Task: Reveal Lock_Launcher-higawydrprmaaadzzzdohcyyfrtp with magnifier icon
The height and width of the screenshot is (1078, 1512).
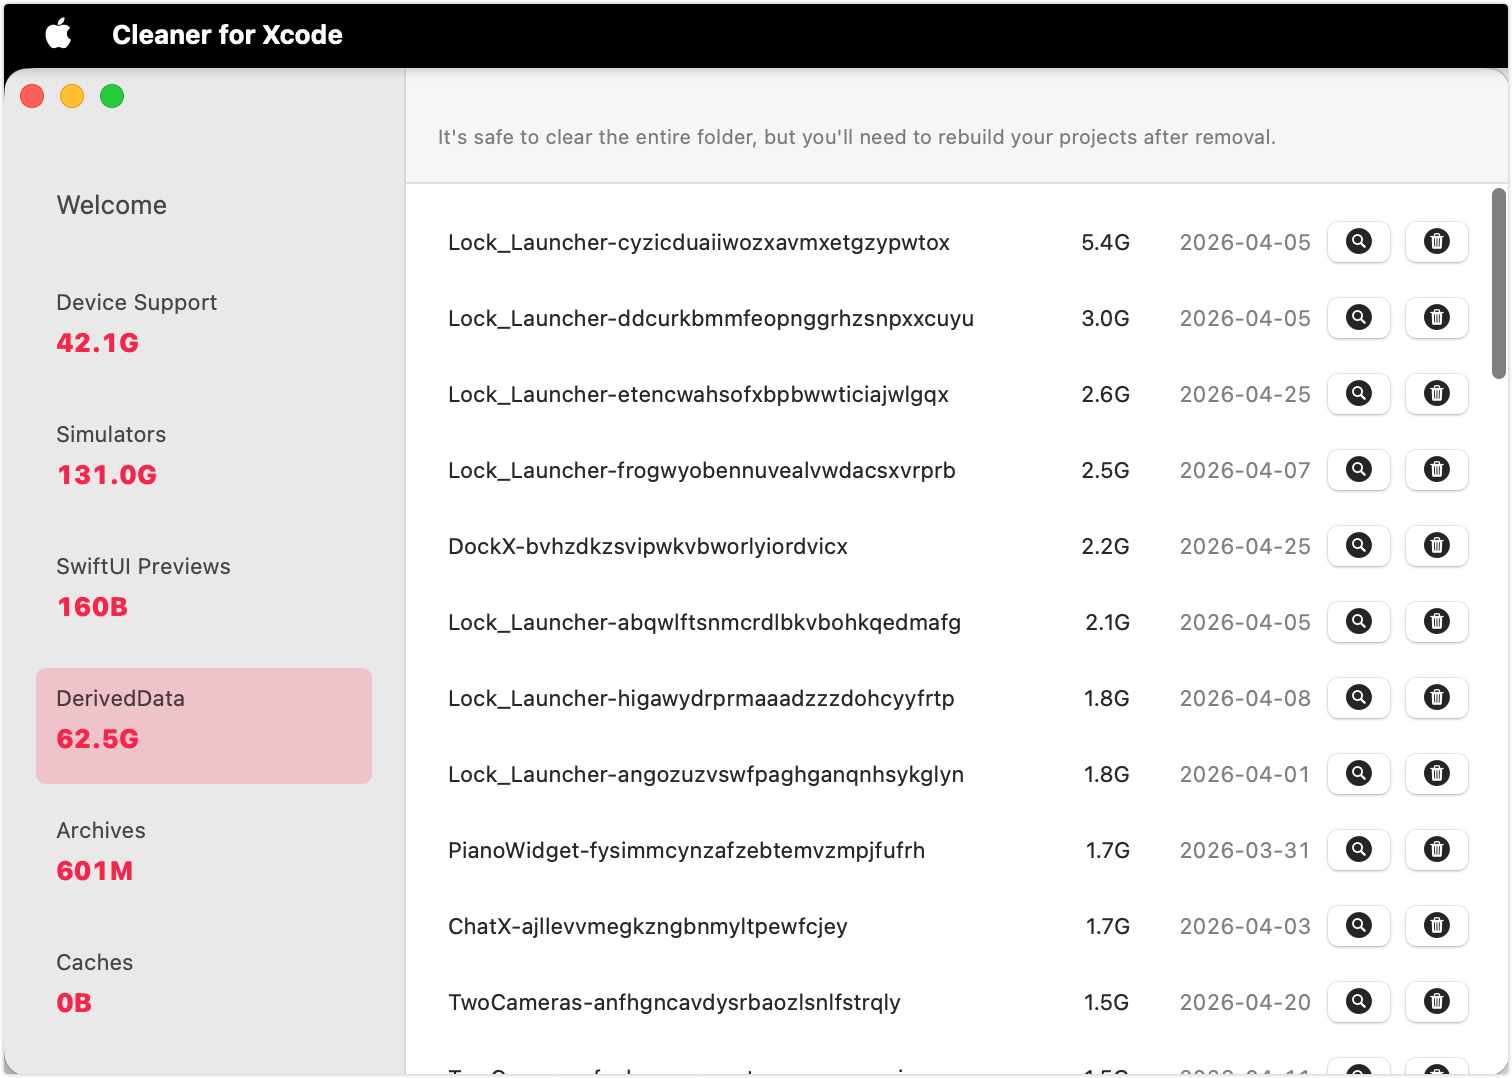Action: pos(1359,698)
